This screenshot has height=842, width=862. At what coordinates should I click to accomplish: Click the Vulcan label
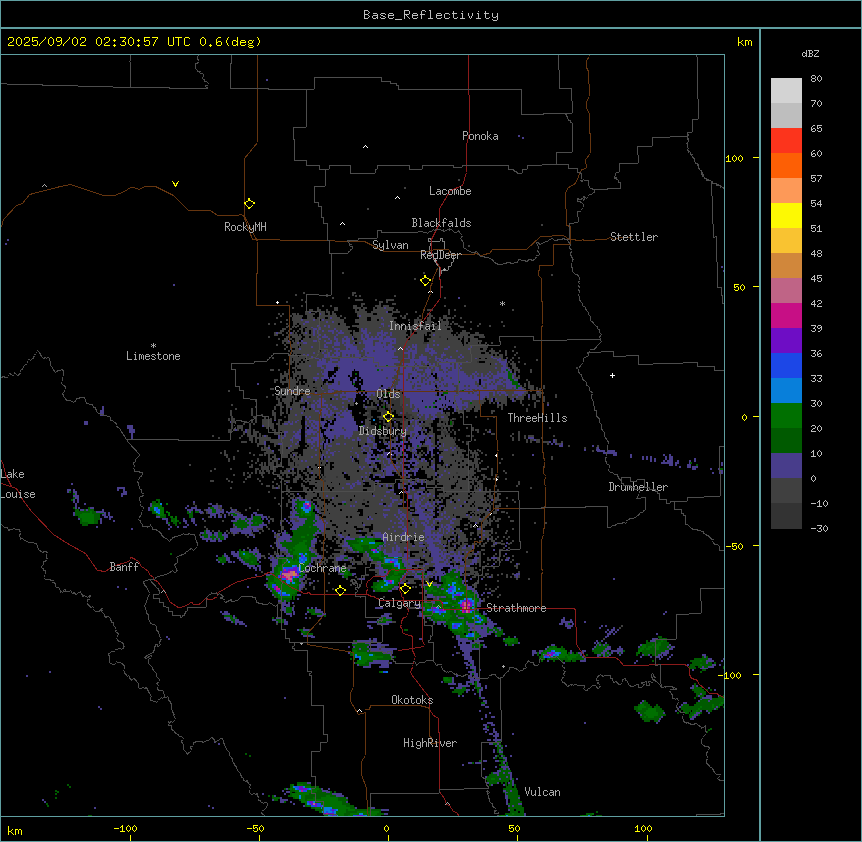point(543,792)
